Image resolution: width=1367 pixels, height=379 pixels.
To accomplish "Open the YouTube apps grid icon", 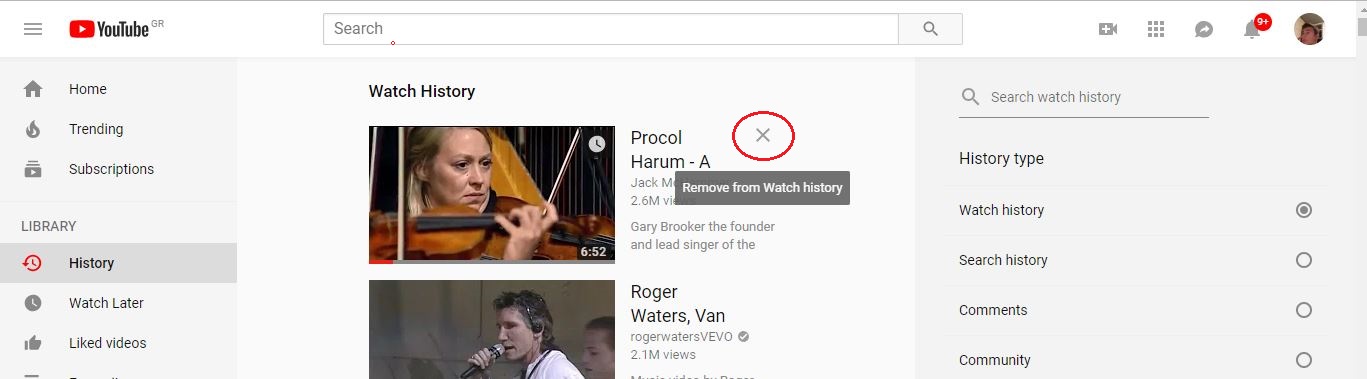I will click(x=1156, y=29).
